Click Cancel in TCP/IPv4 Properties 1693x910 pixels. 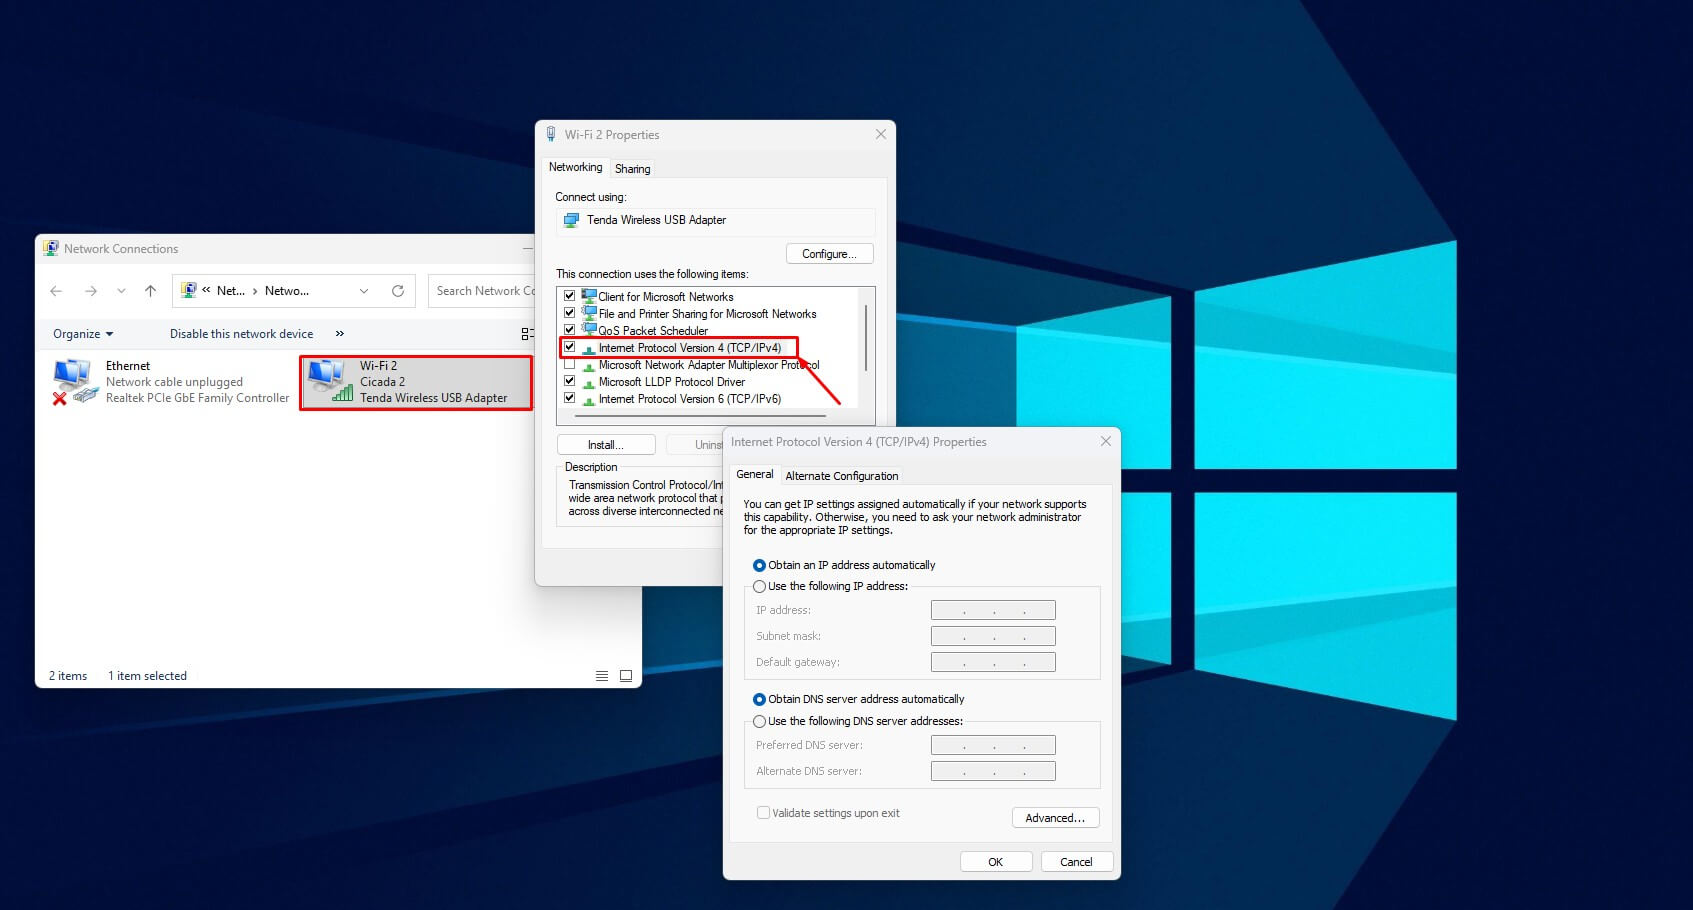(x=1077, y=862)
